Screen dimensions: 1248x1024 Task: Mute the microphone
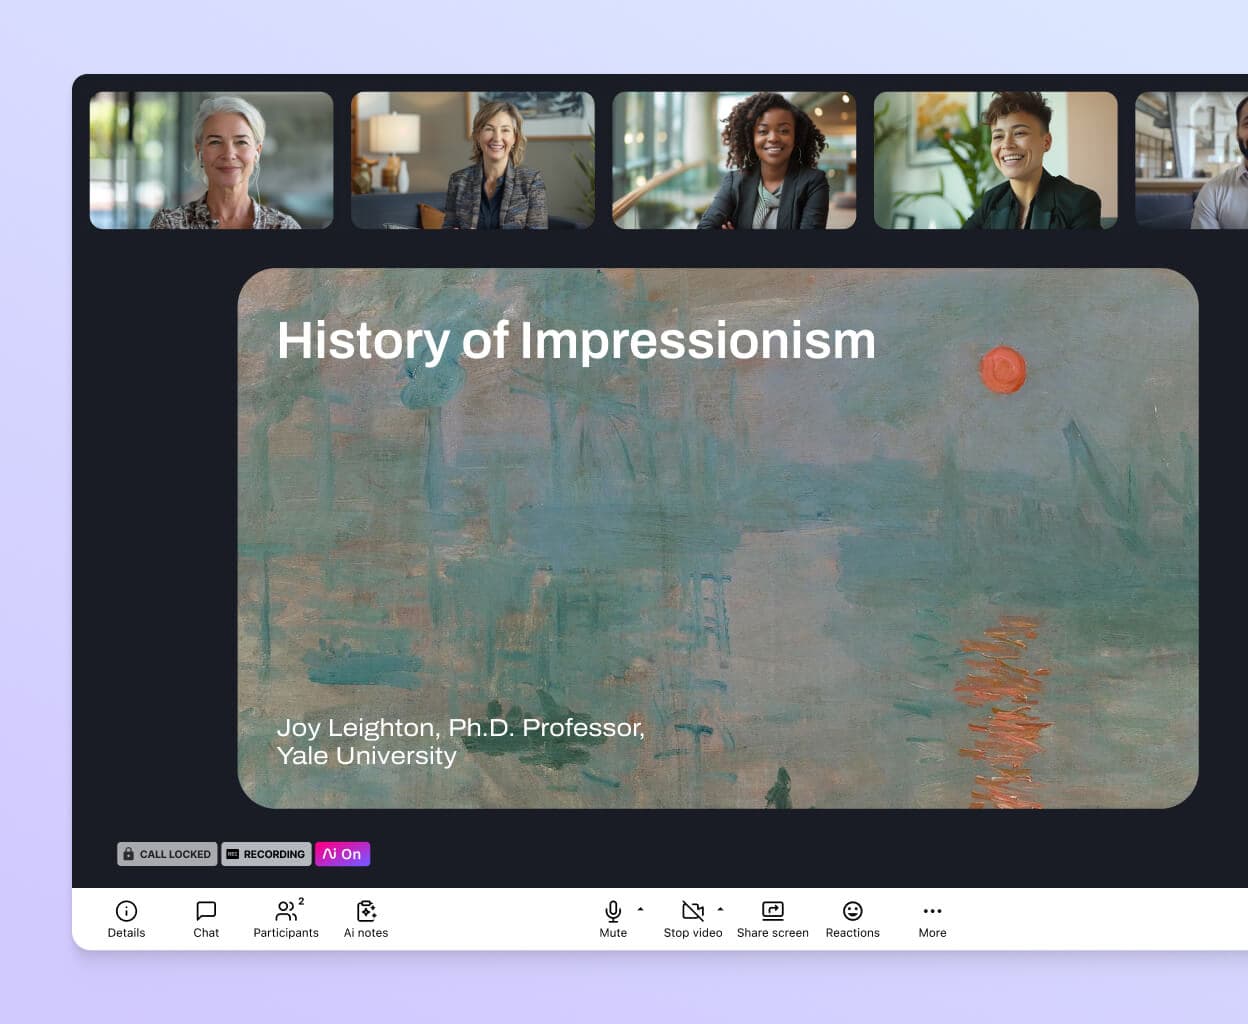613,911
